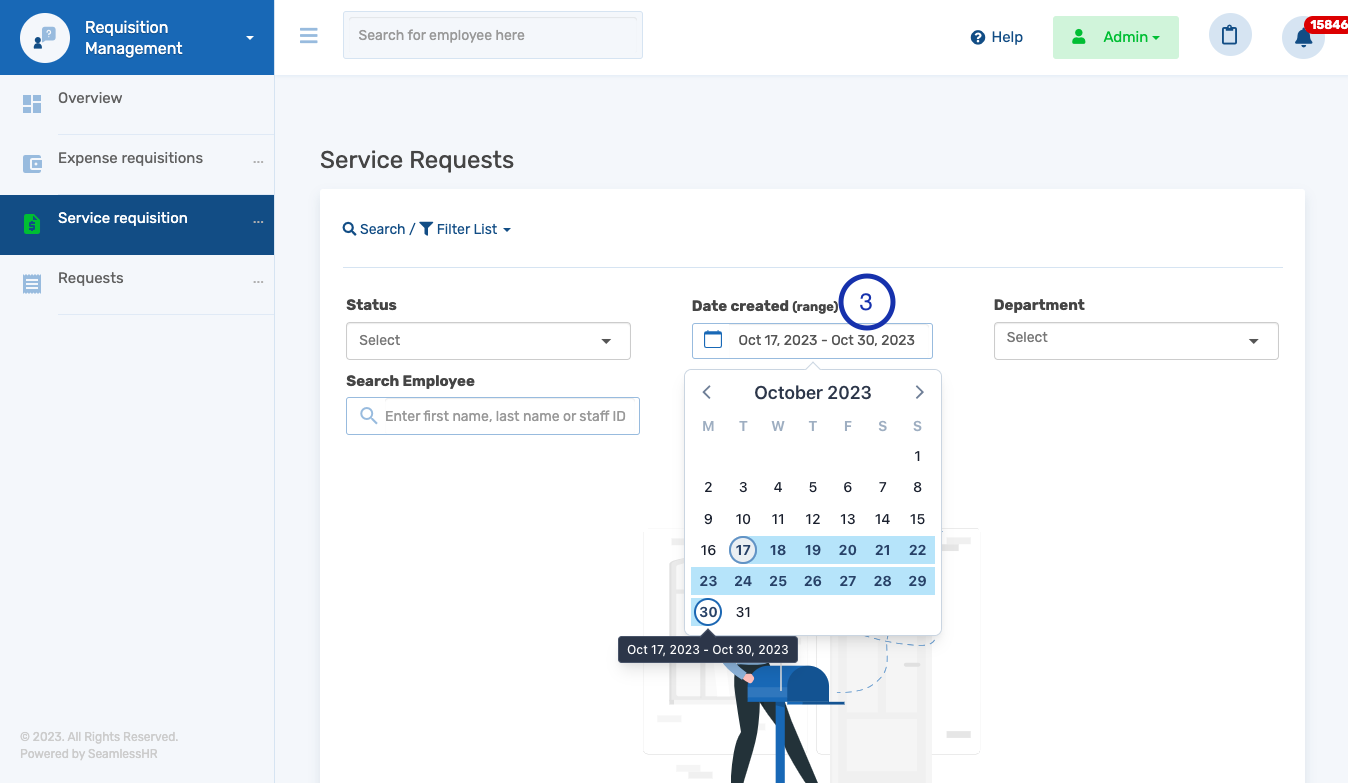This screenshot has height=783, width=1348.
Task: Switch to Expense requisitions section
Action: point(129,158)
